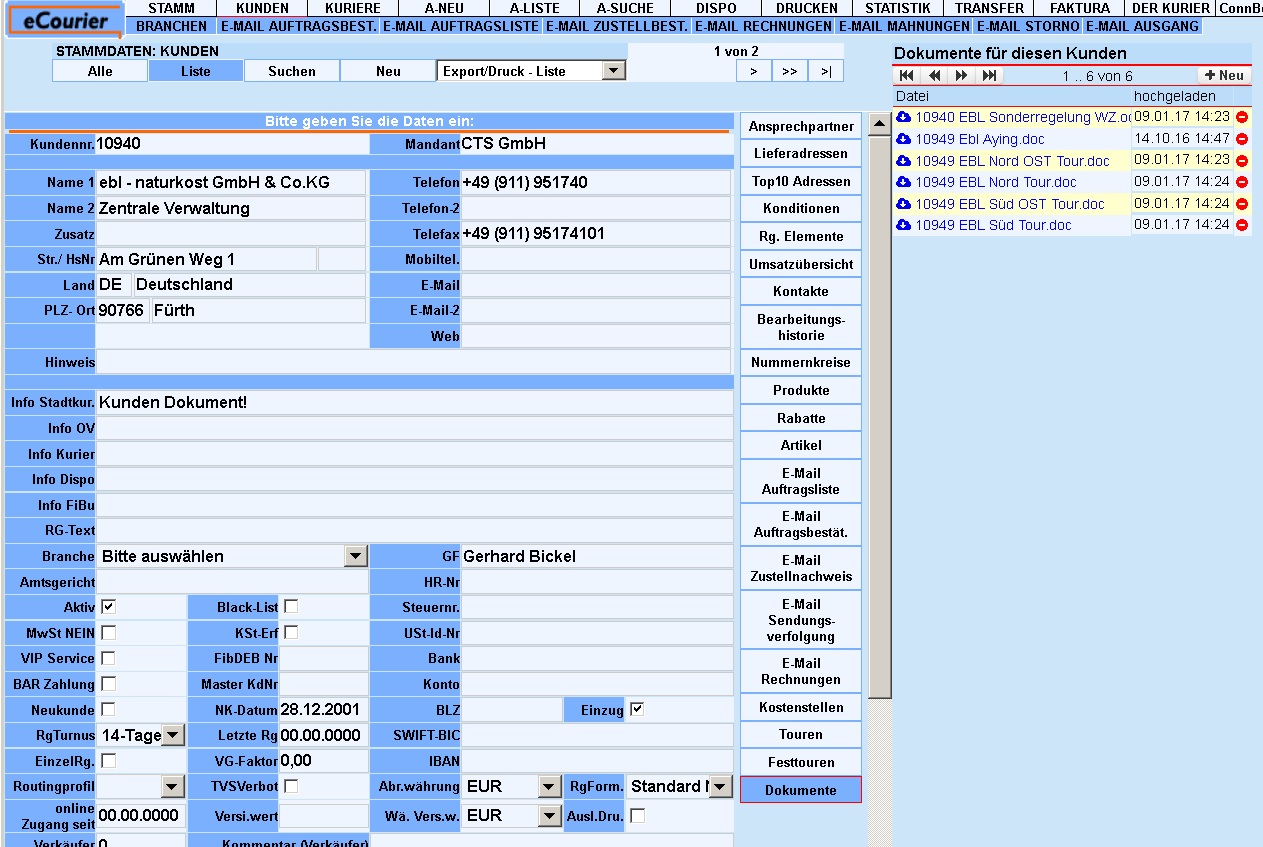Click the Suchen button
Image resolution: width=1263 pixels, height=847 pixels.
pos(292,71)
